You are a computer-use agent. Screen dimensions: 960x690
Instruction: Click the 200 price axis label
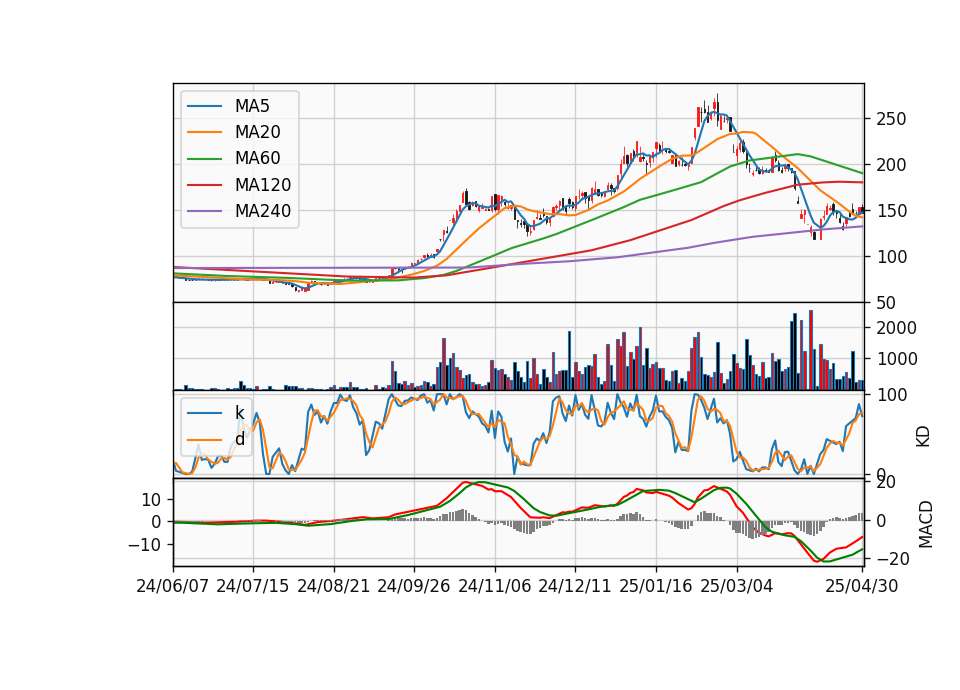point(891,165)
